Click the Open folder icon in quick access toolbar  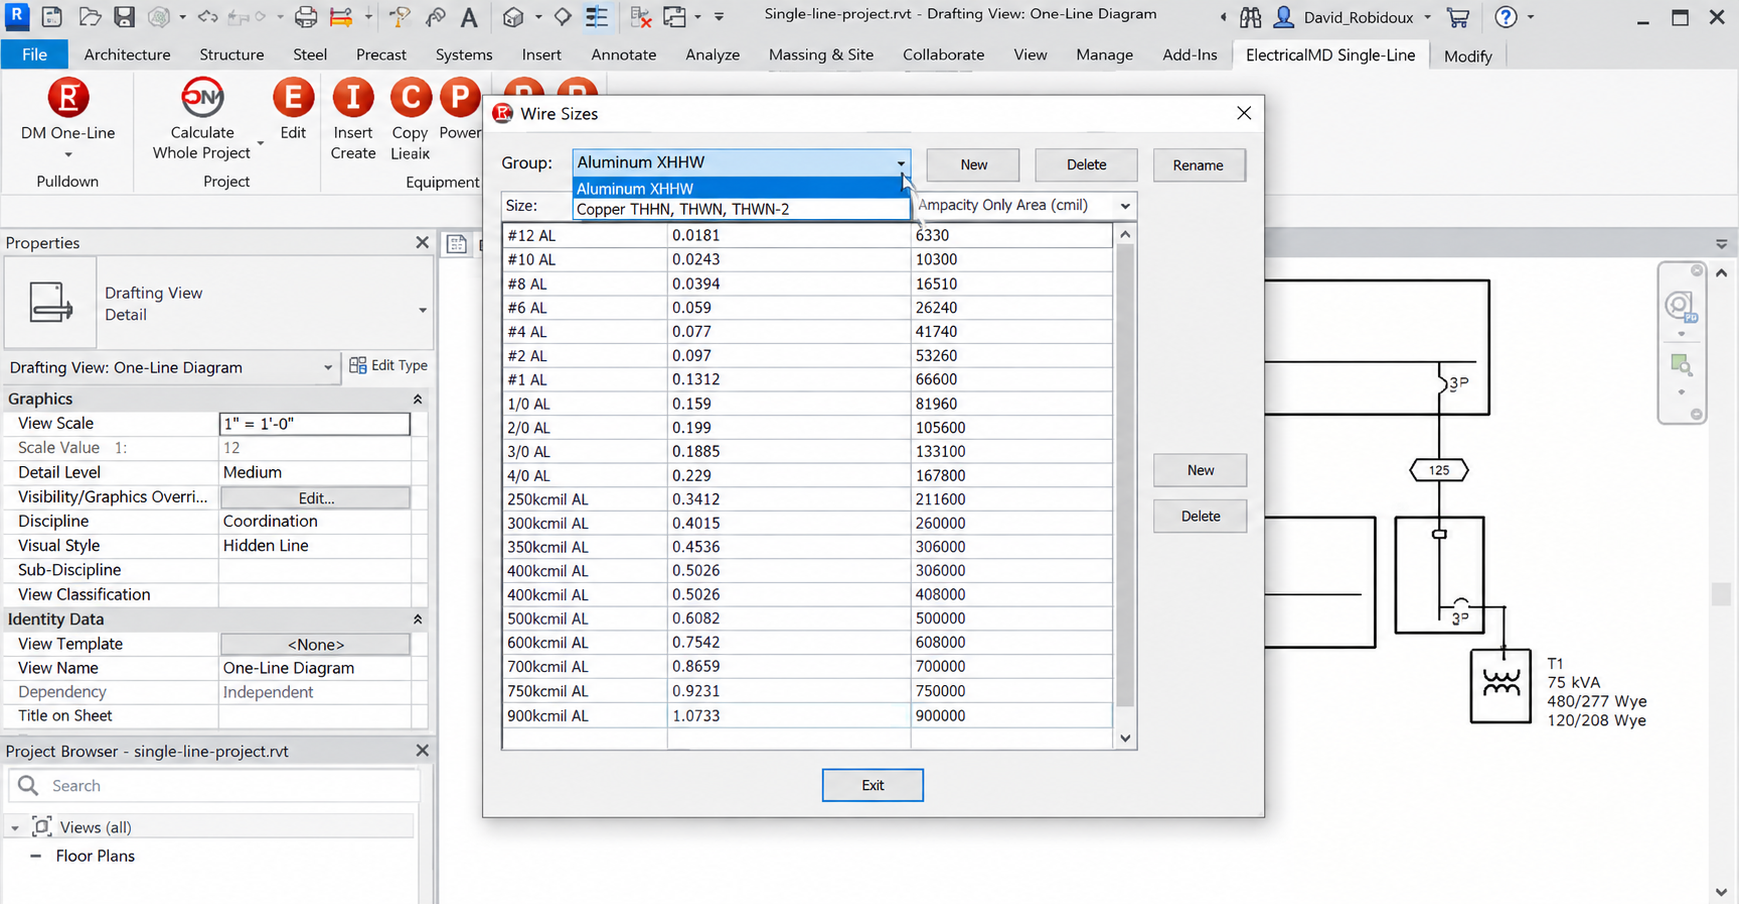[90, 17]
